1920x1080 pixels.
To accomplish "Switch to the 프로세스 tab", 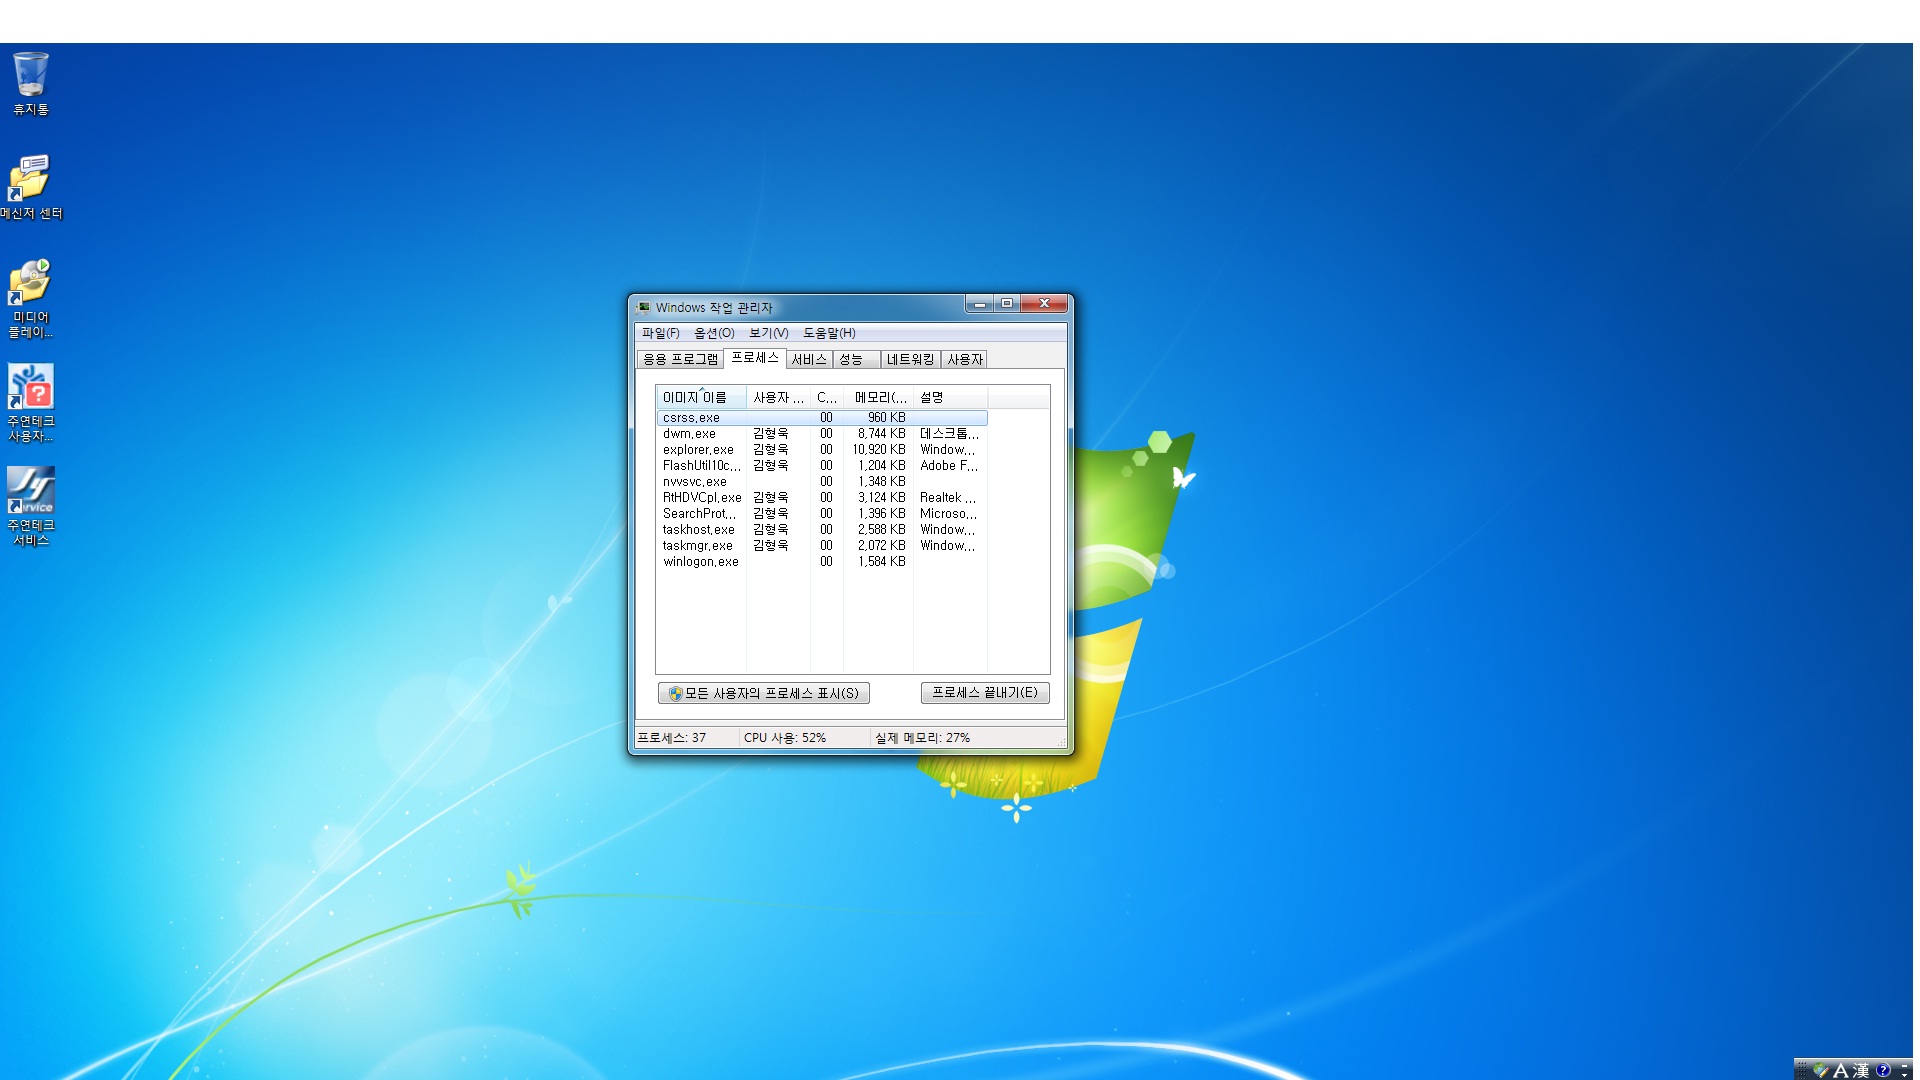I will pyautogui.click(x=755, y=358).
